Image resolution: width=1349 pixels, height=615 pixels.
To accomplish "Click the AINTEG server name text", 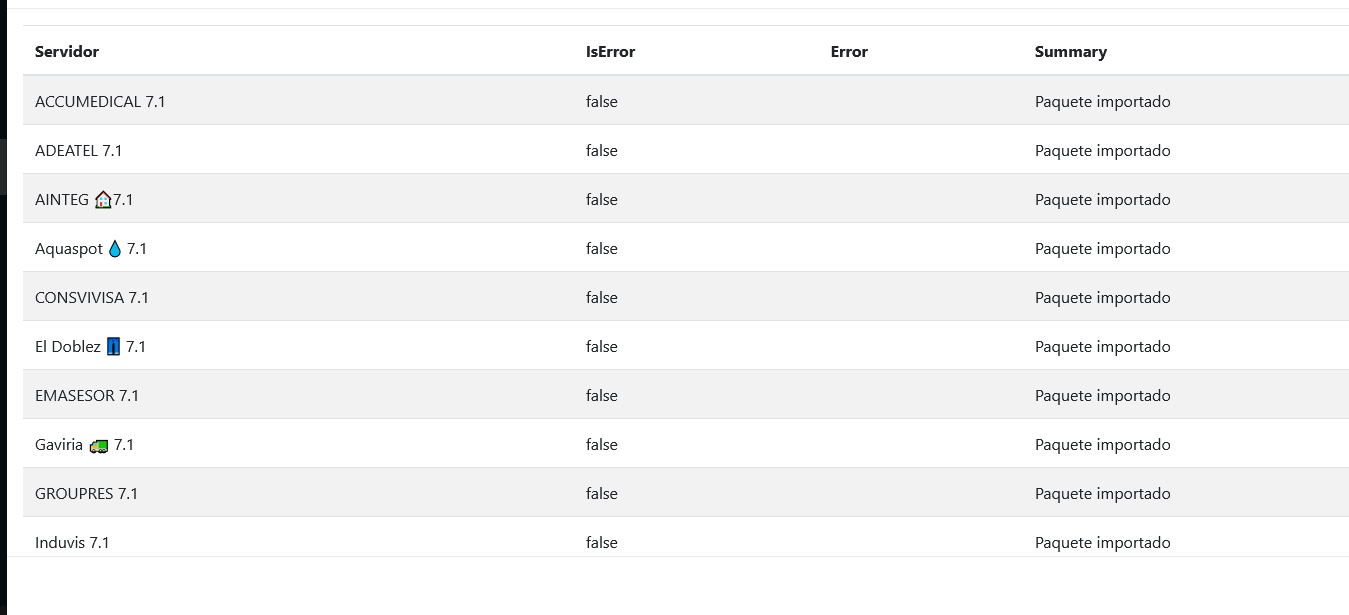I will pyautogui.click(x=62, y=200).
